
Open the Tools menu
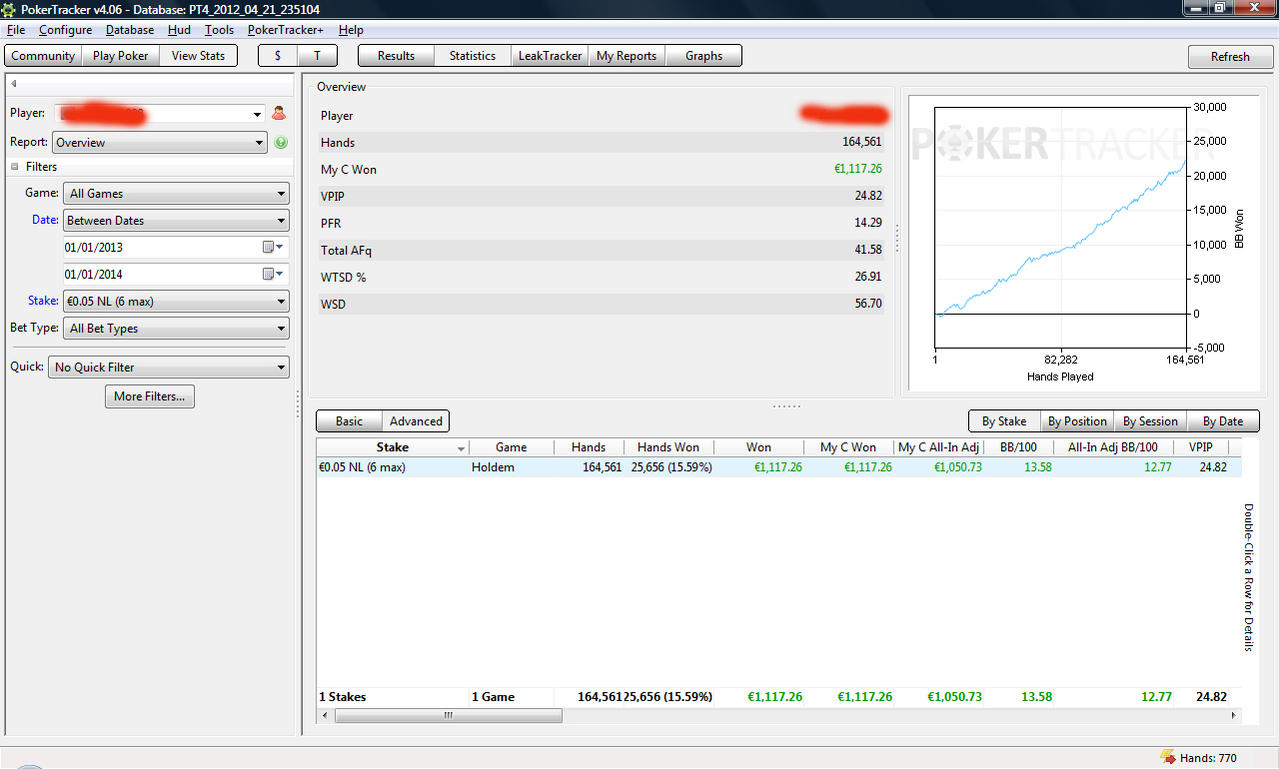tap(219, 30)
